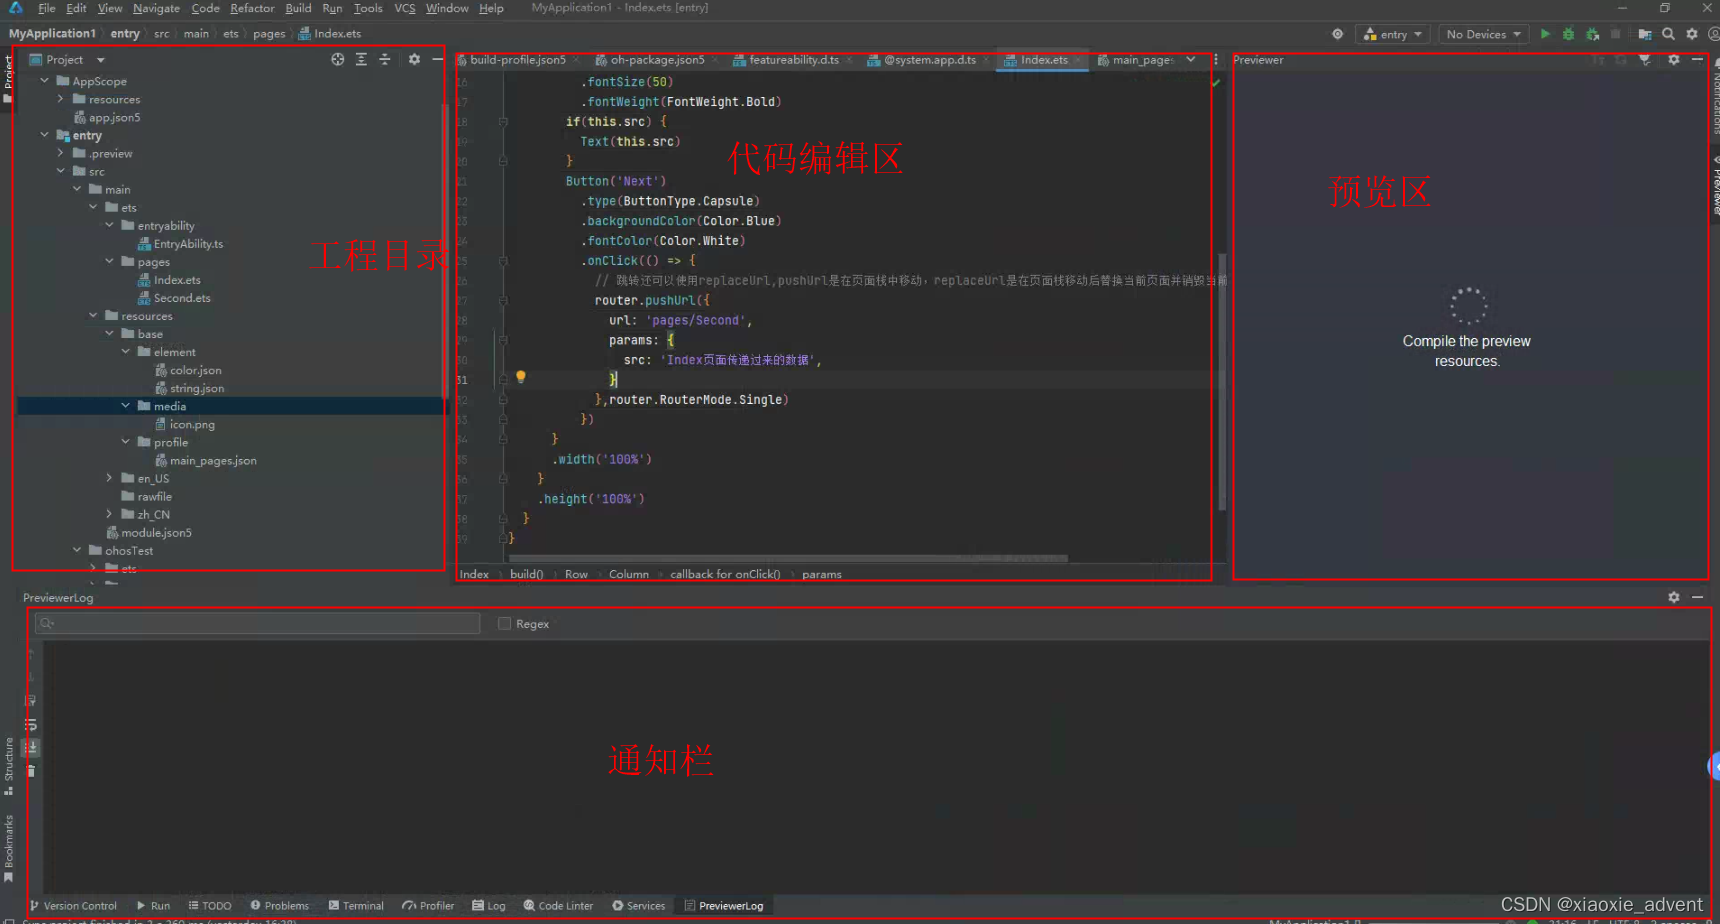The height and width of the screenshot is (924, 1720).
Task: Start debugging with the green bug icon
Action: (1568, 34)
